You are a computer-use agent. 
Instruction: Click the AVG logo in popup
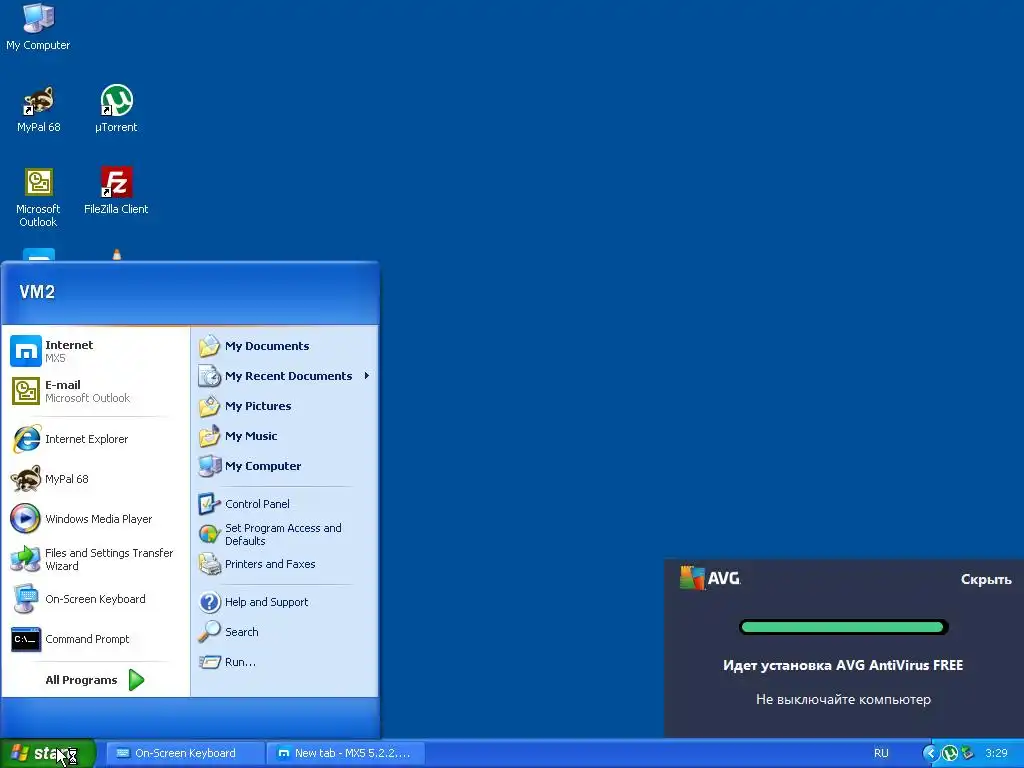point(710,578)
